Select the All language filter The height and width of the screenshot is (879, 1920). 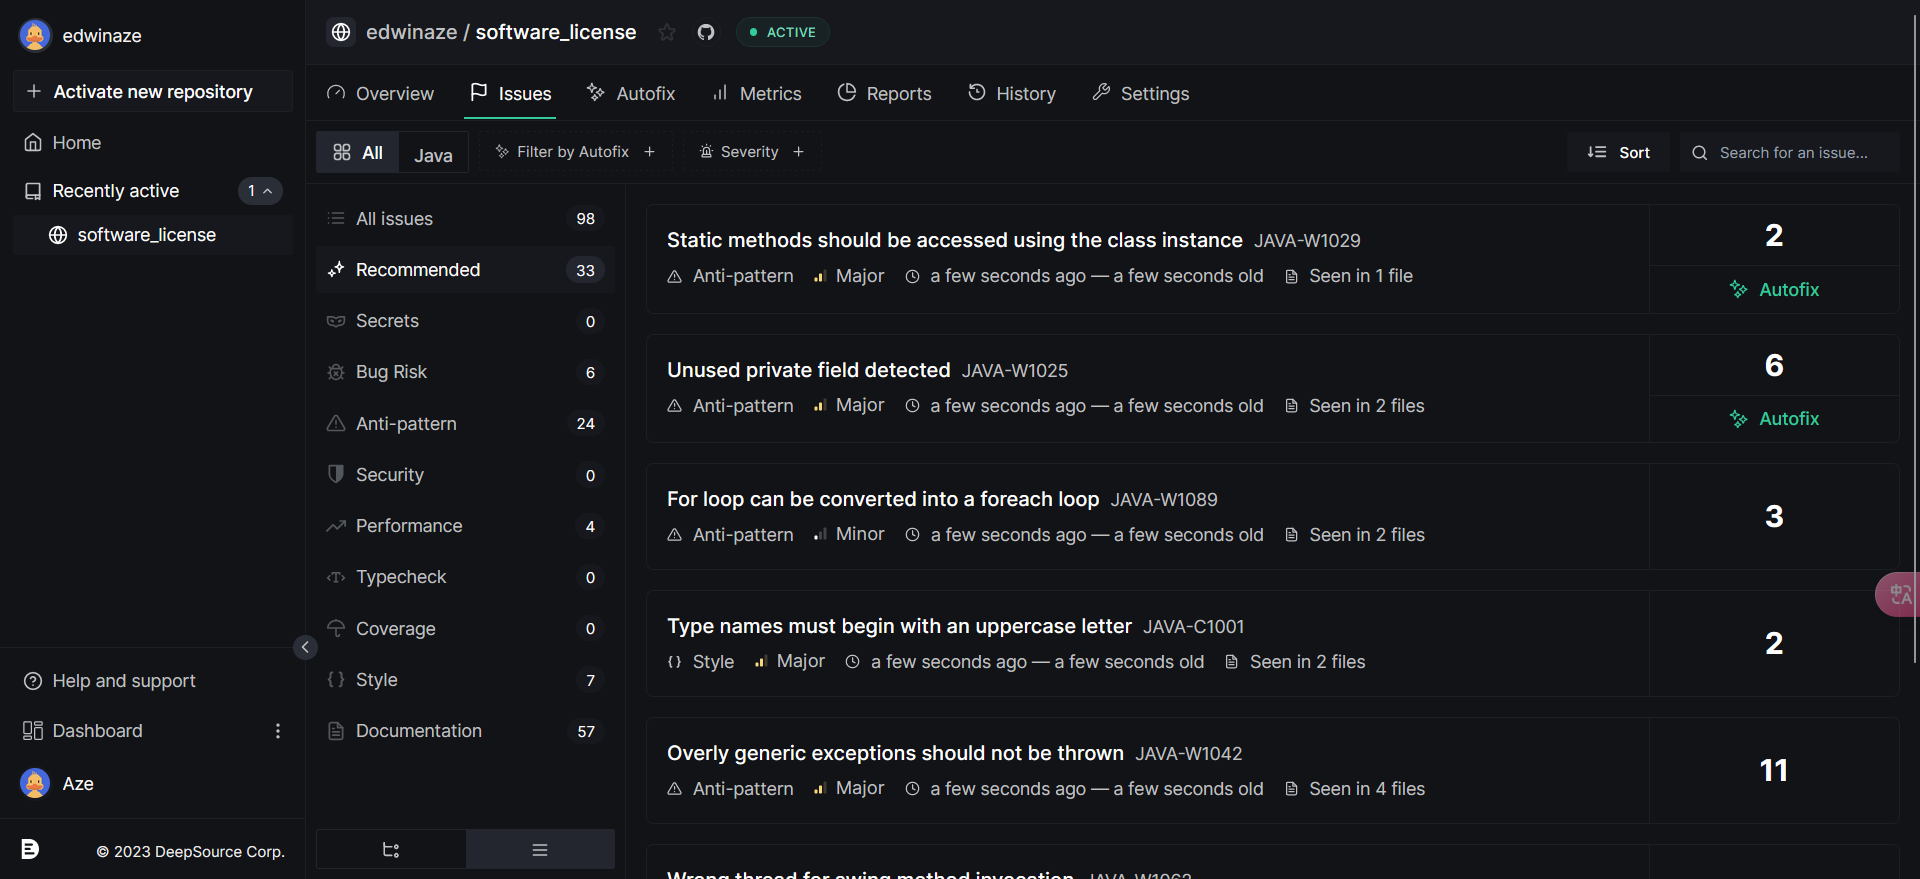(358, 153)
